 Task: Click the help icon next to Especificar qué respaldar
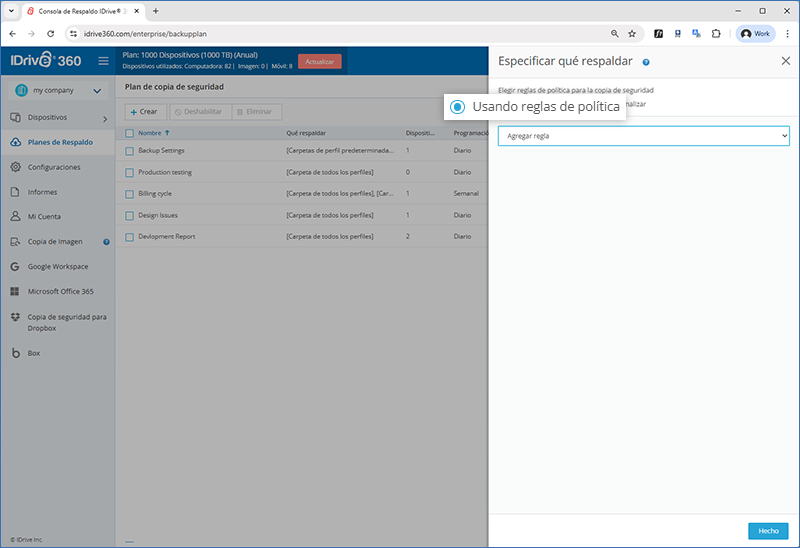646,62
